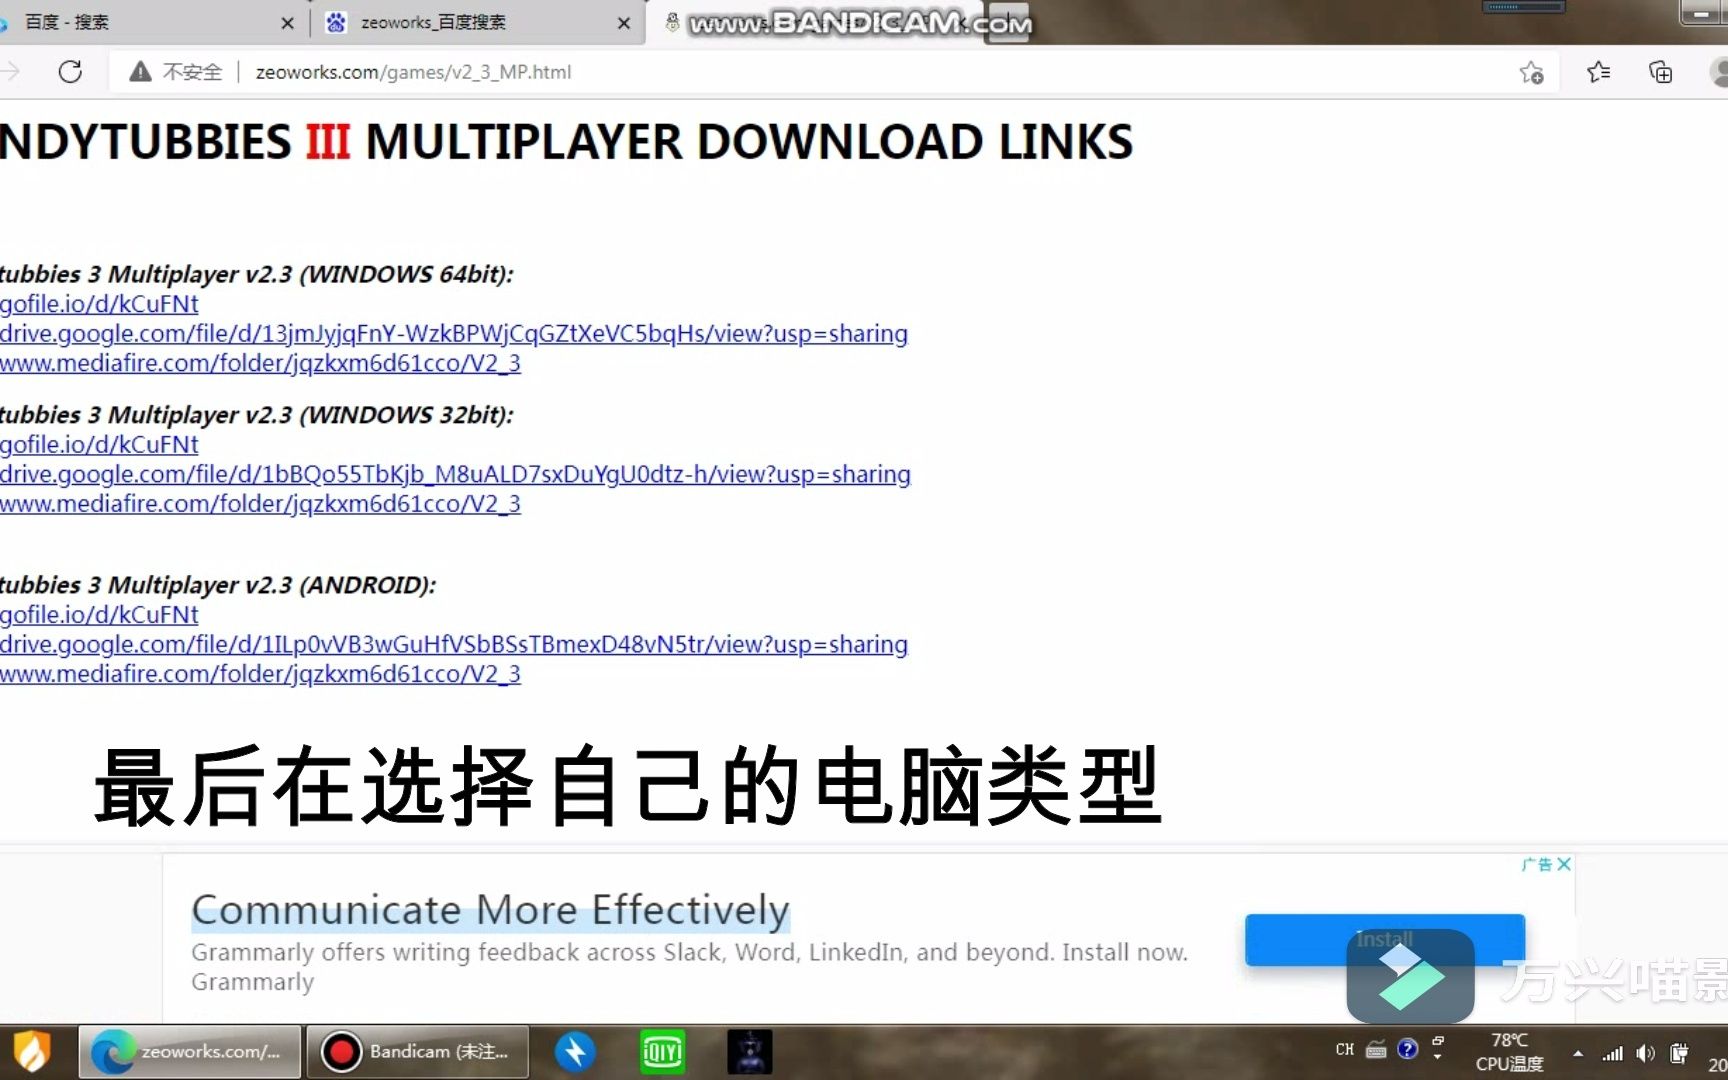The width and height of the screenshot is (1728, 1080).
Task: Click the power battery tray icon
Action: (1679, 1053)
